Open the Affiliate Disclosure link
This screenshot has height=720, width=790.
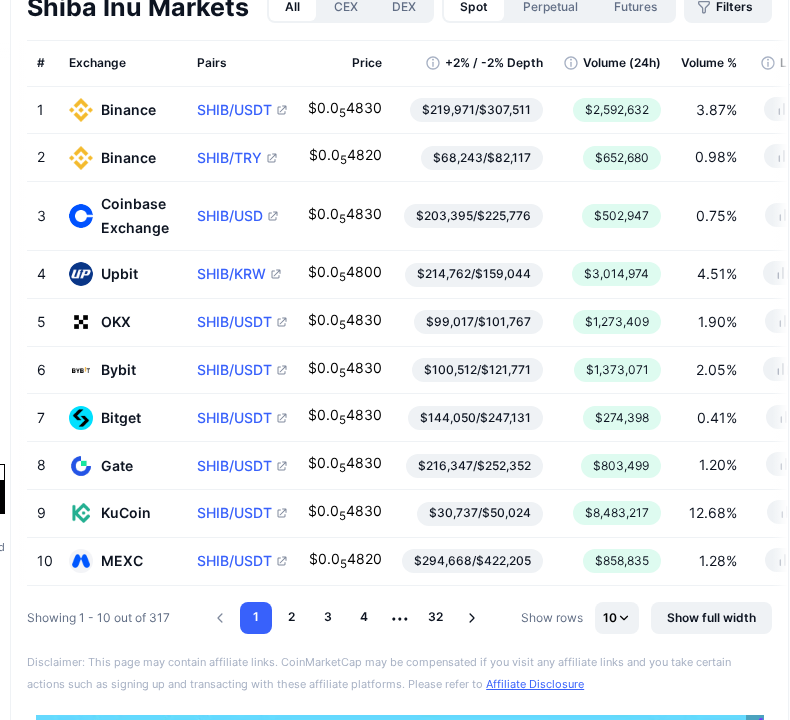click(535, 684)
